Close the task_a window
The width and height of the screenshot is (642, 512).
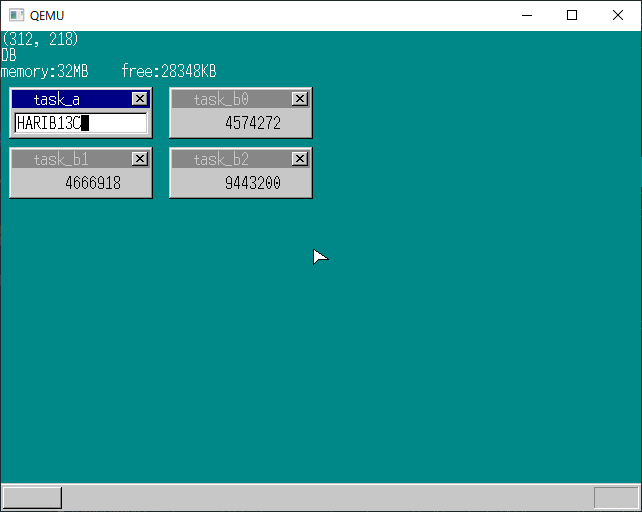coord(140,99)
